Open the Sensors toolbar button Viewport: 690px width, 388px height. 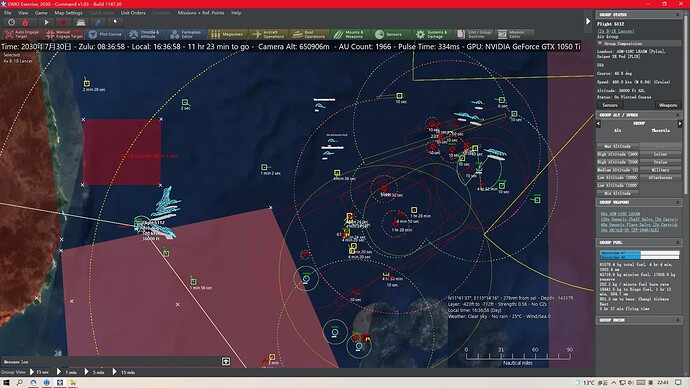(x=389, y=34)
